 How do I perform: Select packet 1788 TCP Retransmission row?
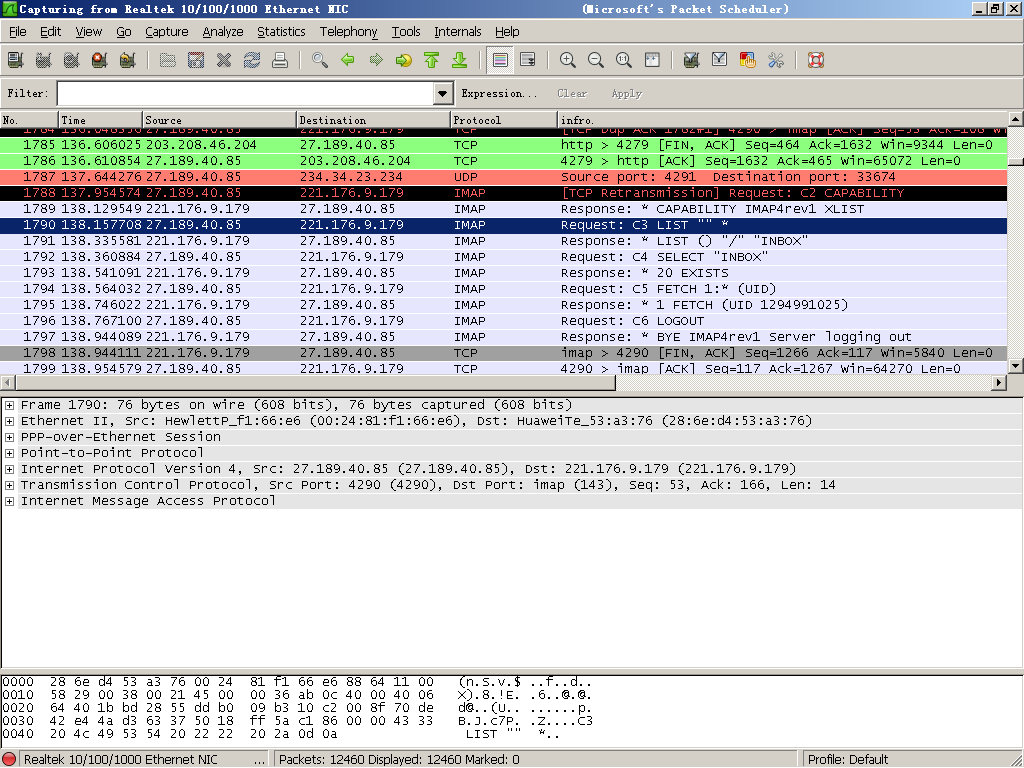(x=504, y=193)
